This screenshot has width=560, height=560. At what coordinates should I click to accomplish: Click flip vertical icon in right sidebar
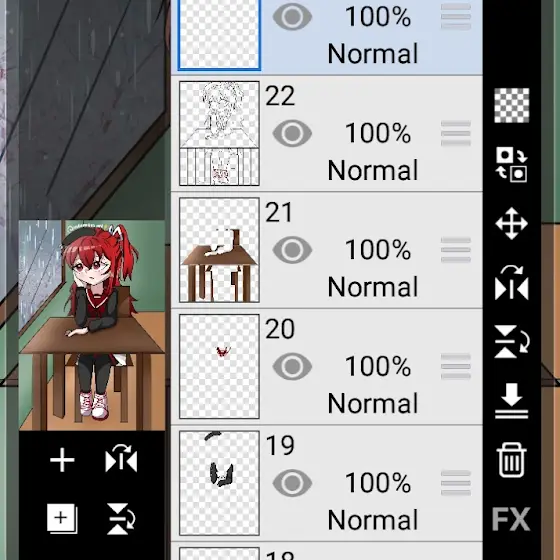[x=511, y=341]
